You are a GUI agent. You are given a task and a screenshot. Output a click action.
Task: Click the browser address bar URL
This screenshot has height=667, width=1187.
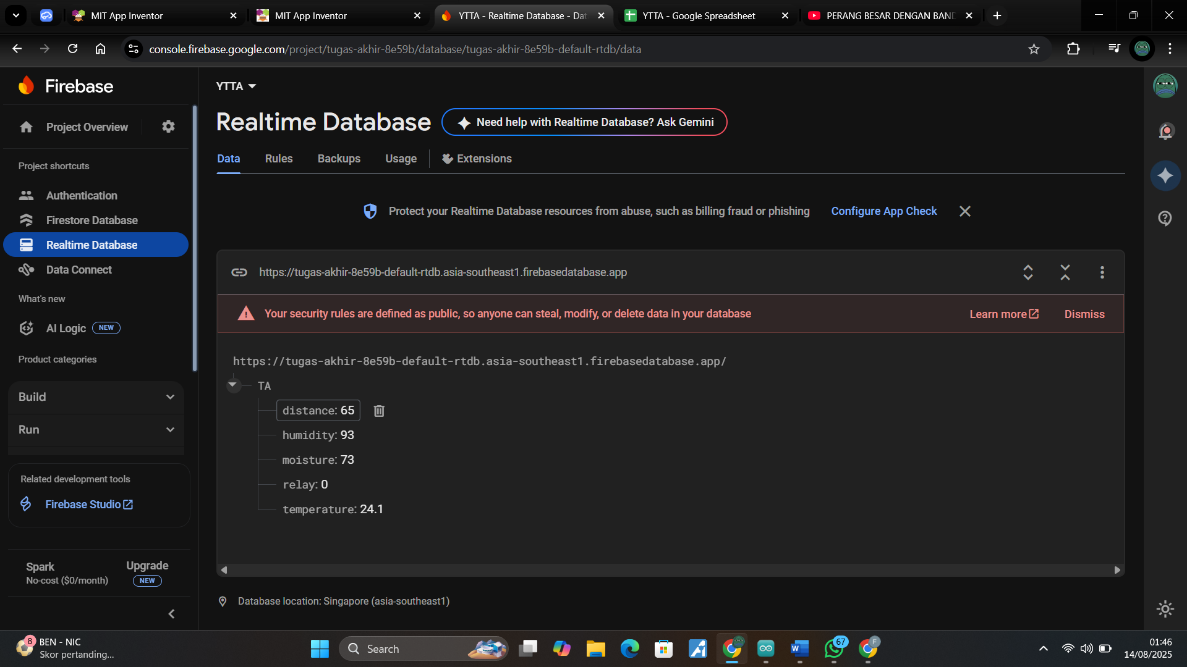(x=395, y=49)
